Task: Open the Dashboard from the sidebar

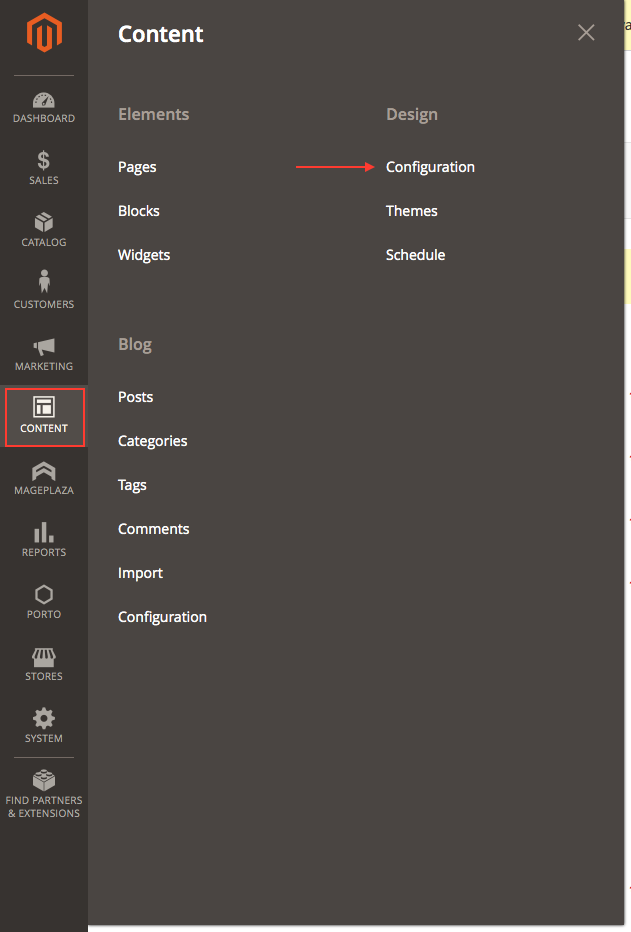Action: click(43, 107)
